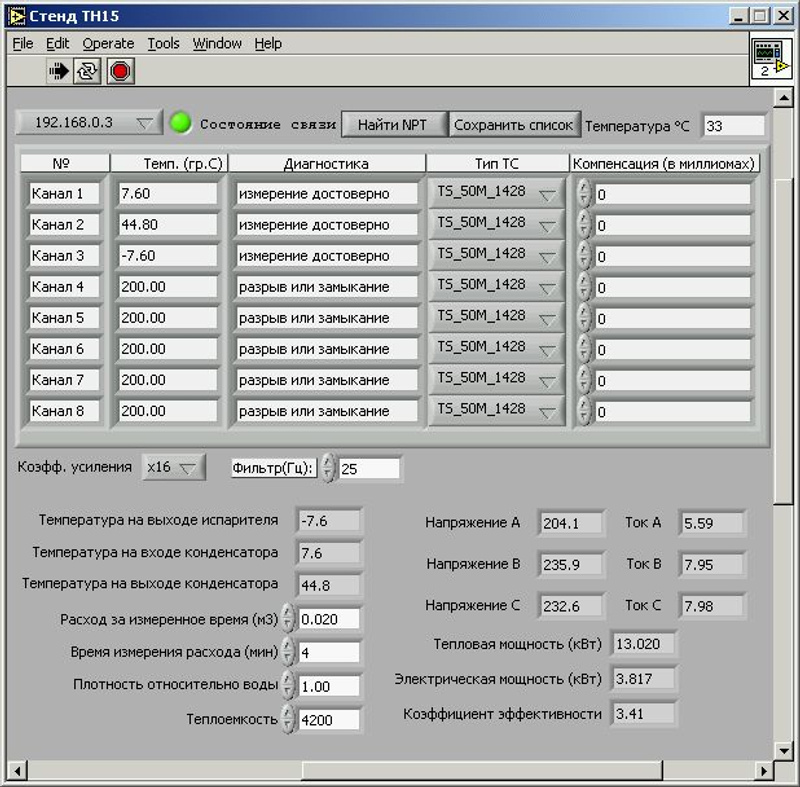Click the green connection status LED
Viewport: 800px width, 787px height.
click(181, 123)
